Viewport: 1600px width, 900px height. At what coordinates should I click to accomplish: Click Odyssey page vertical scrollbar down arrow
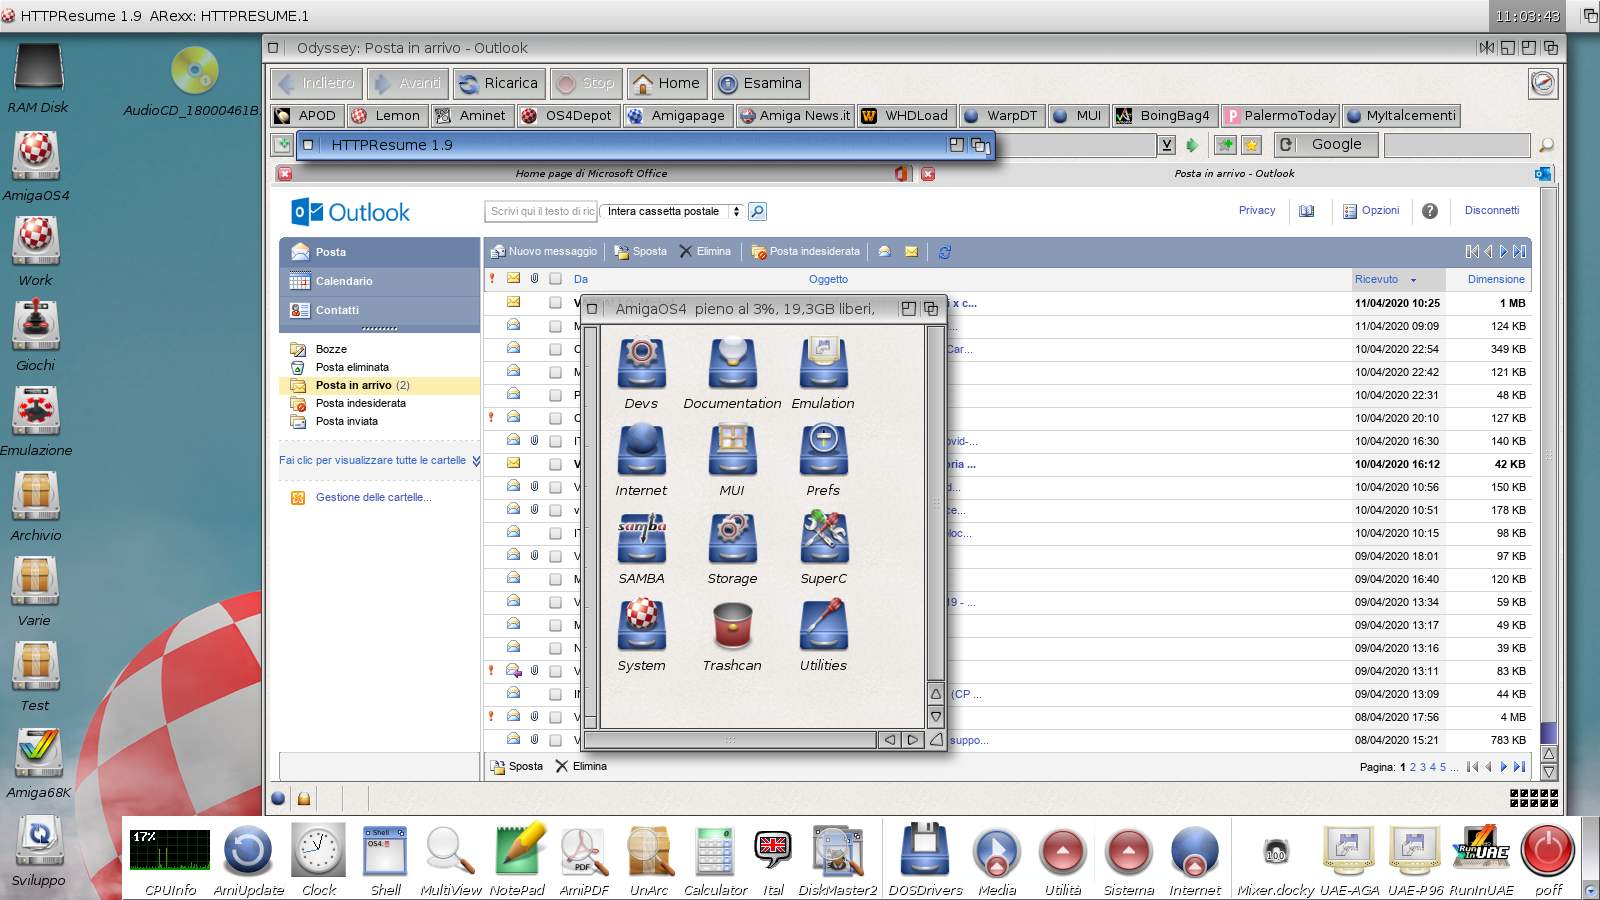pyautogui.click(x=1548, y=771)
